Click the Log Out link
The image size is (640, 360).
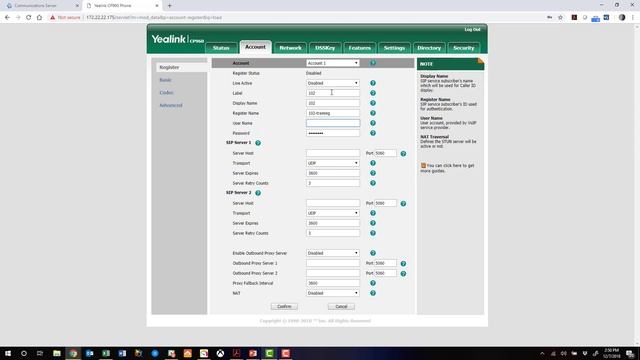[472, 29]
